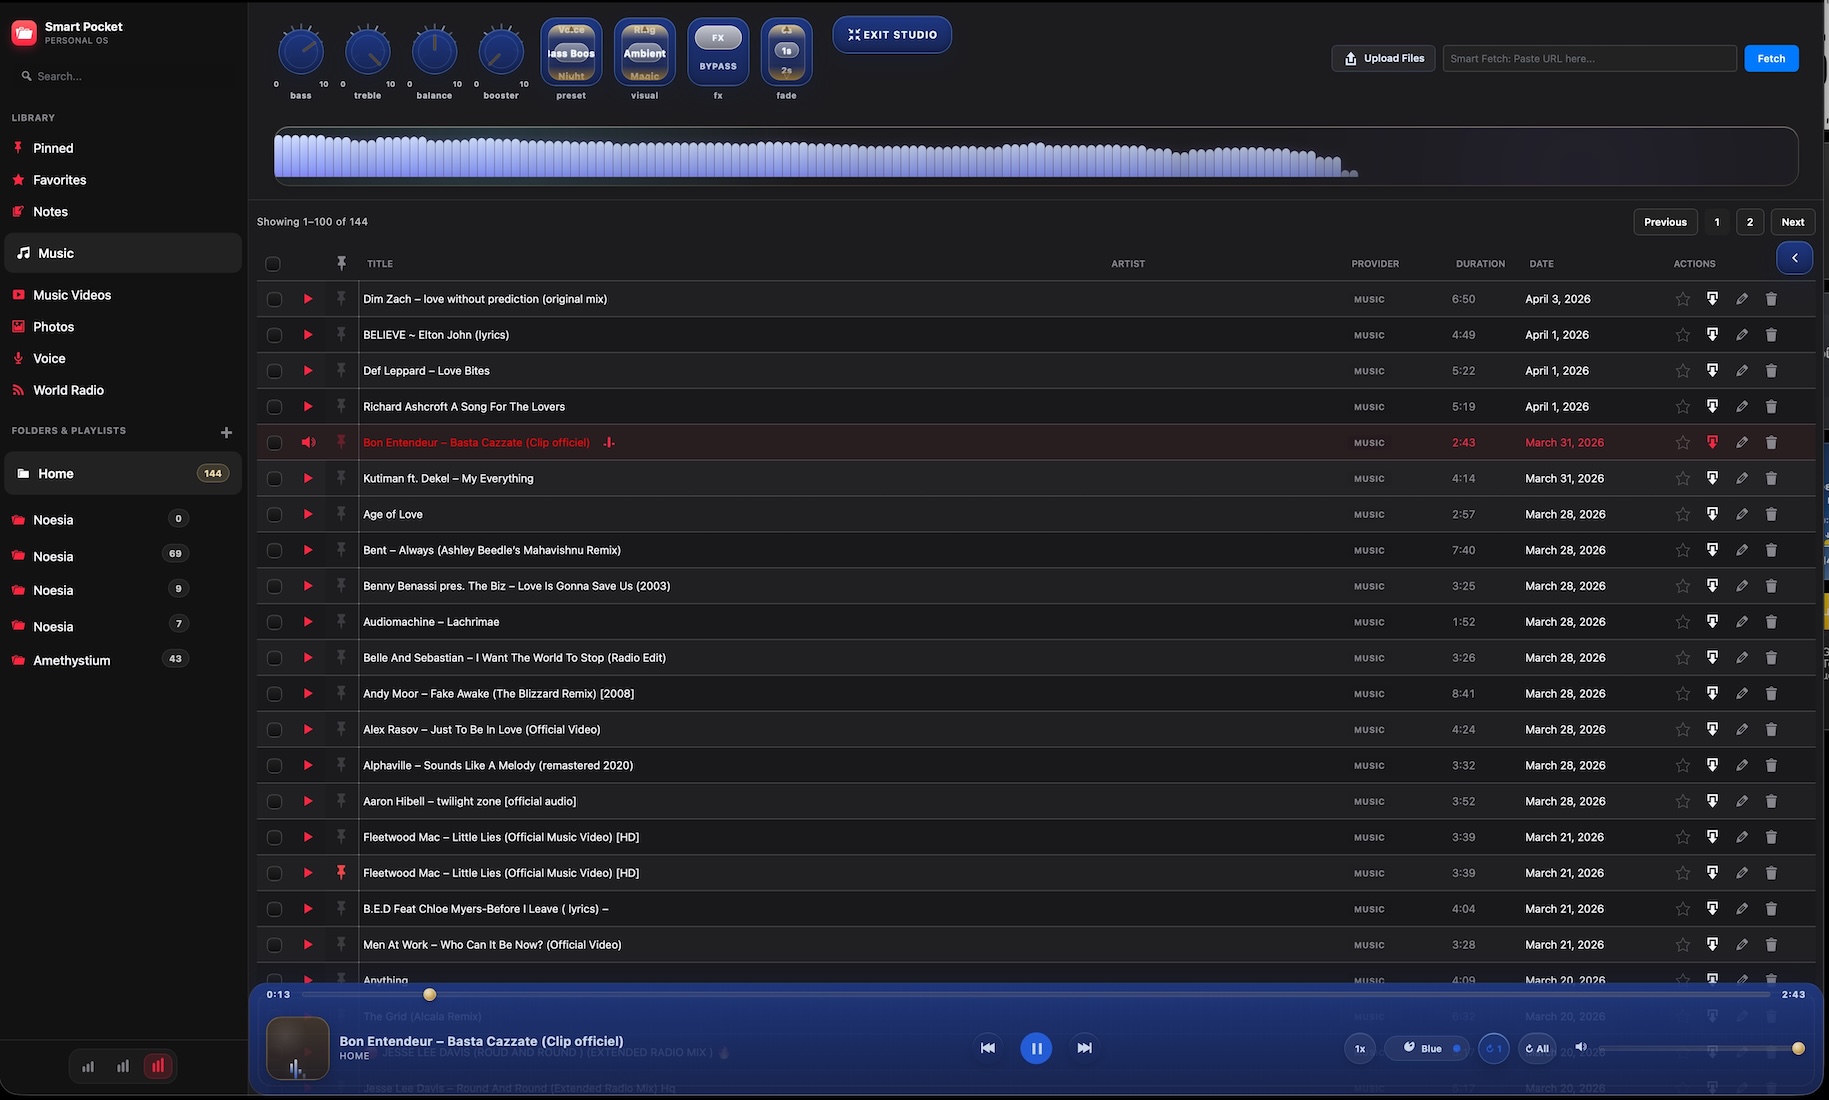The height and width of the screenshot is (1100, 1829).
Task: Click the playback progress bar
Action: [x=1035, y=995]
